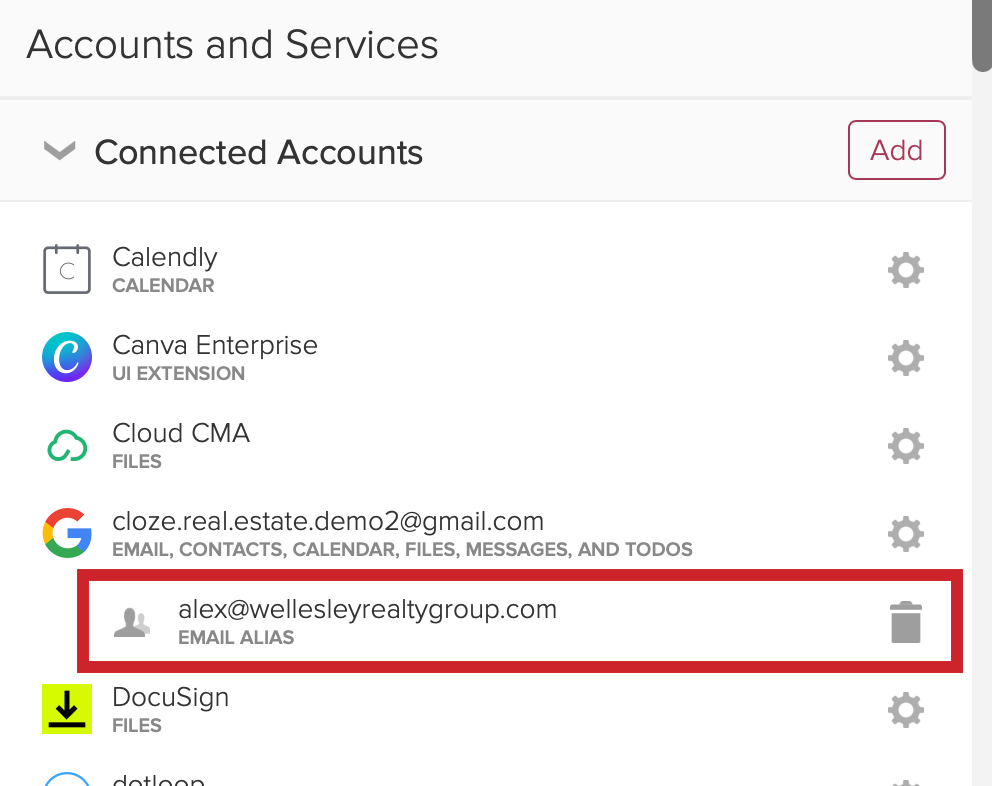Click the DocuSign download-arrow logo

click(x=67, y=709)
